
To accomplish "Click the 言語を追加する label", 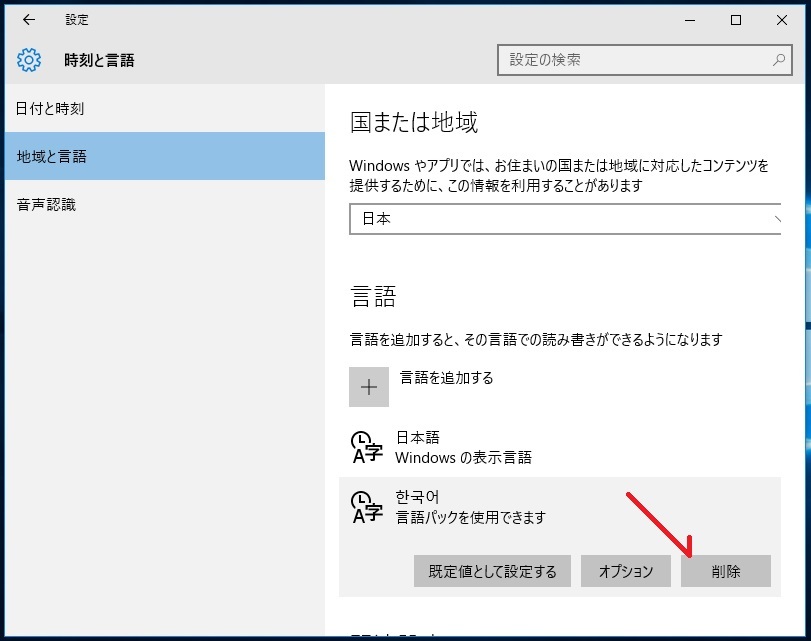I will (x=446, y=378).
